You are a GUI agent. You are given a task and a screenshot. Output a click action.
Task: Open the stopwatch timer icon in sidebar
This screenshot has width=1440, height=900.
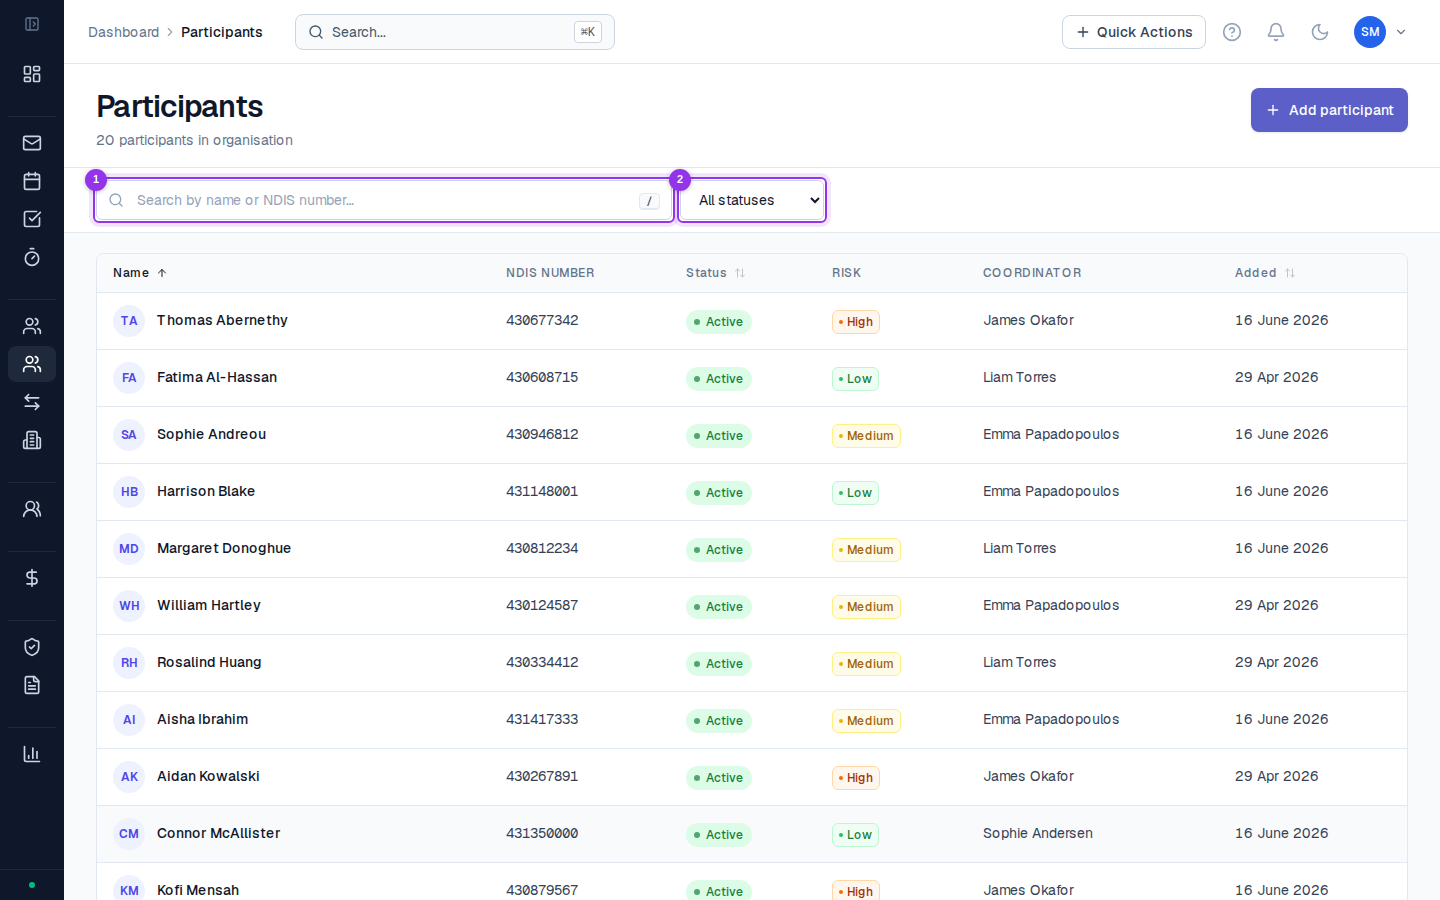point(32,257)
